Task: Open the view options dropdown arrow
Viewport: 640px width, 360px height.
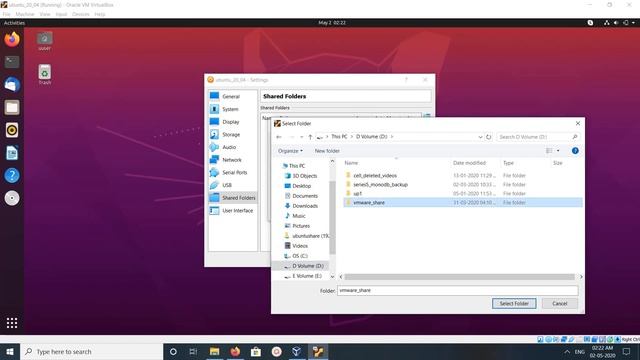Action: [x=558, y=151]
